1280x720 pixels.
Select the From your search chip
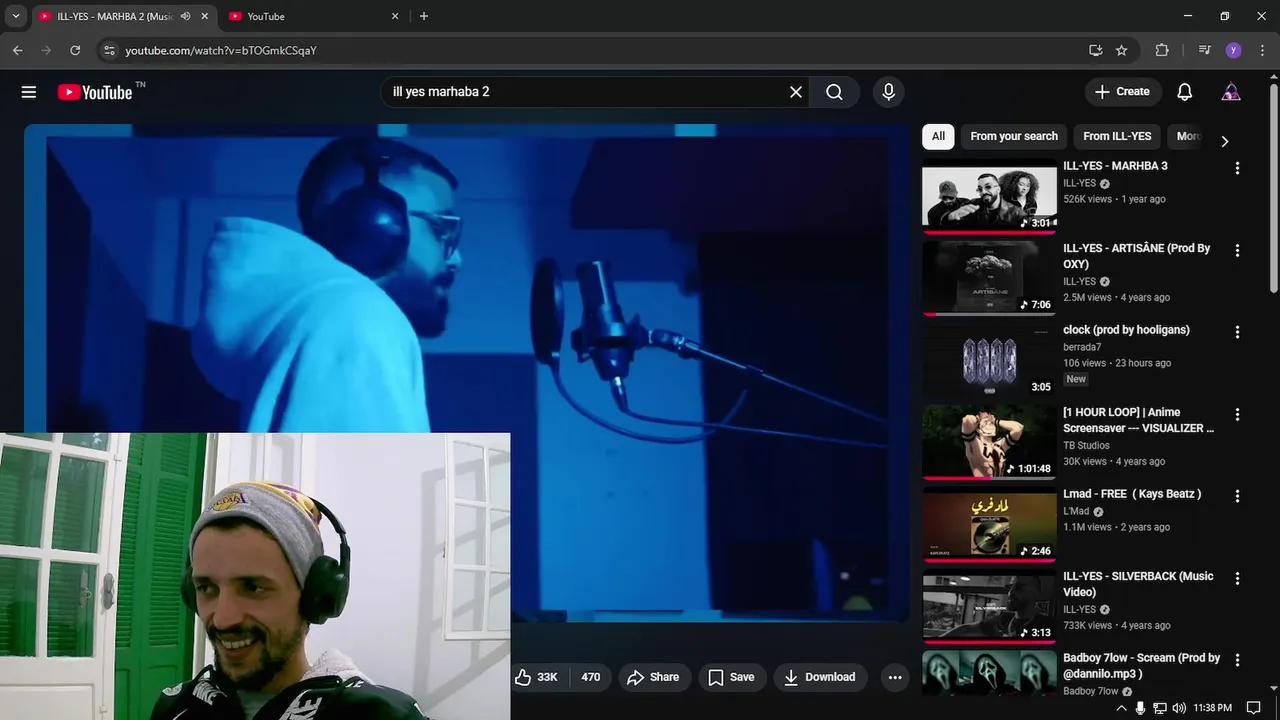click(1013, 137)
